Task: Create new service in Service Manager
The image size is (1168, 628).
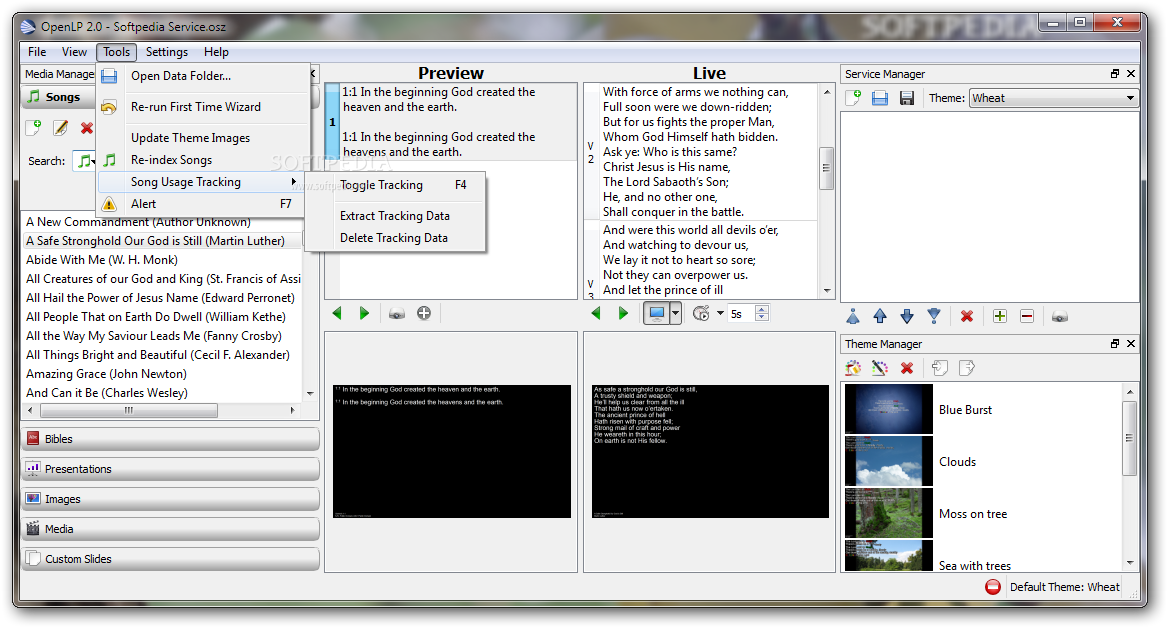Action: coord(853,98)
